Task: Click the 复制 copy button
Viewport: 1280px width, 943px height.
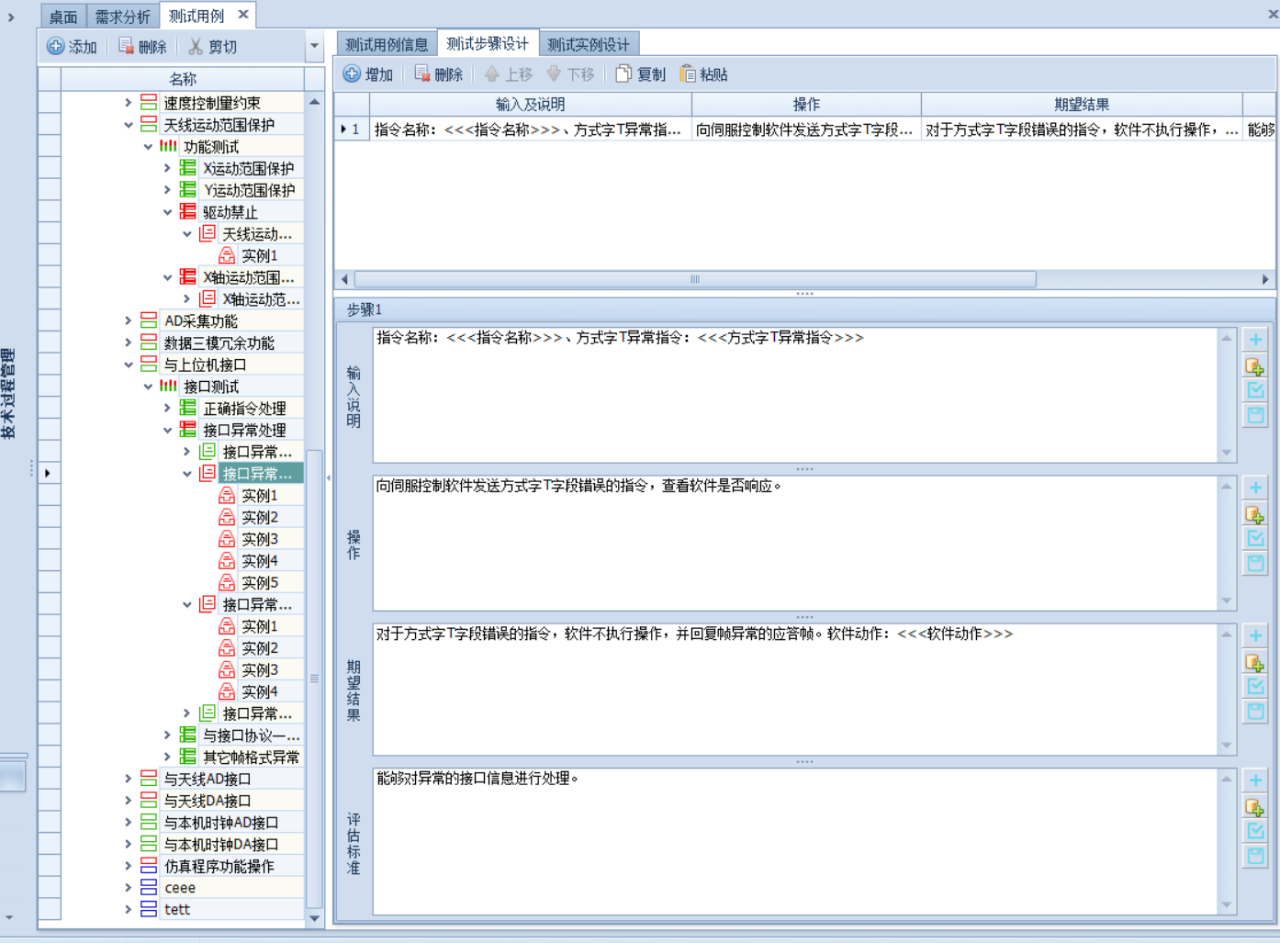Action: [640, 74]
